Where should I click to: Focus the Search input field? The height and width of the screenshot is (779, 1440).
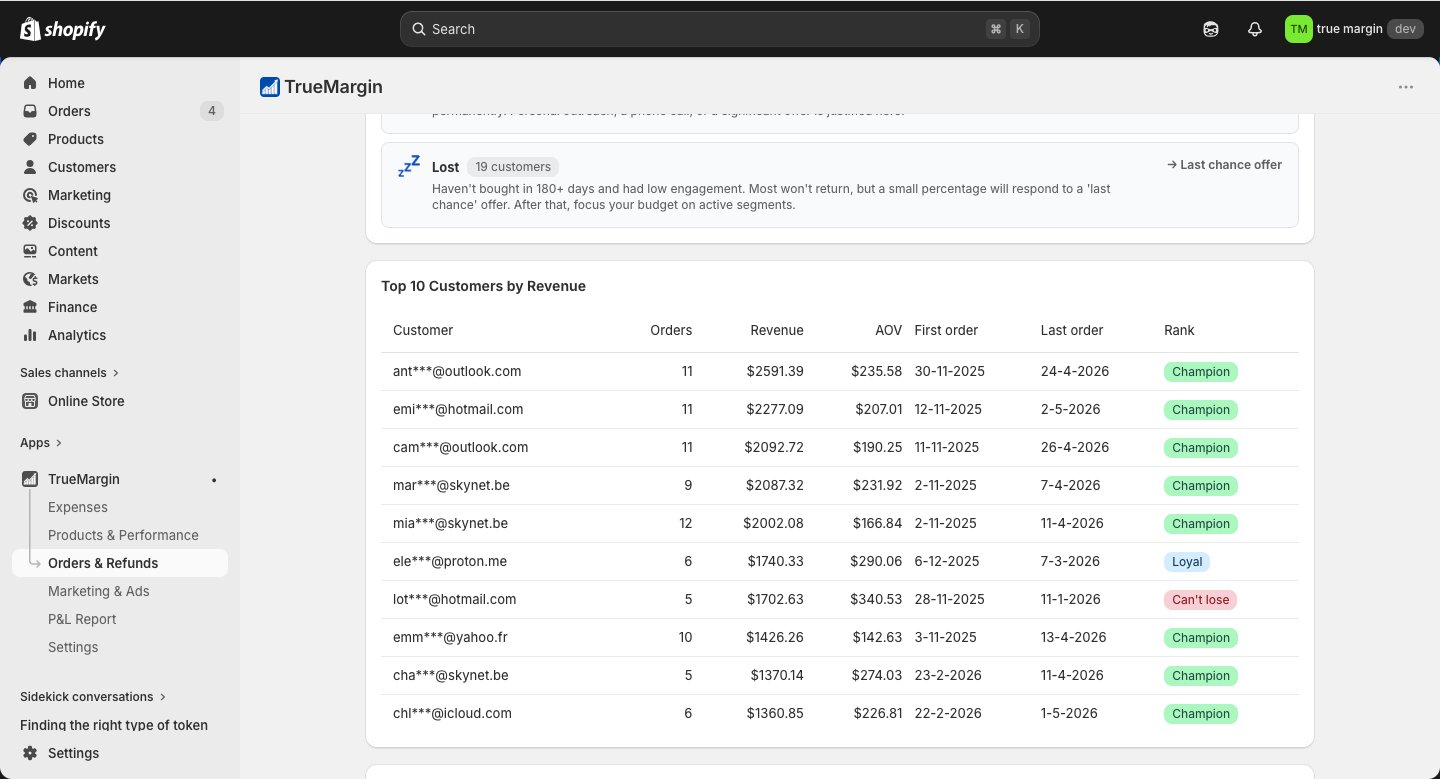720,29
